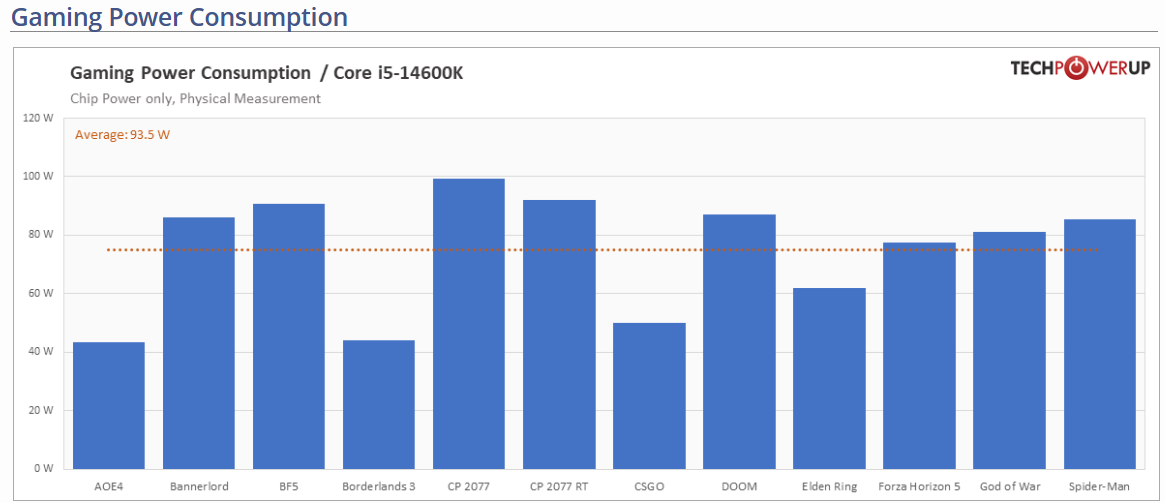Click the '100 W' axis label
Screen dimensions: 1165x503
point(39,177)
